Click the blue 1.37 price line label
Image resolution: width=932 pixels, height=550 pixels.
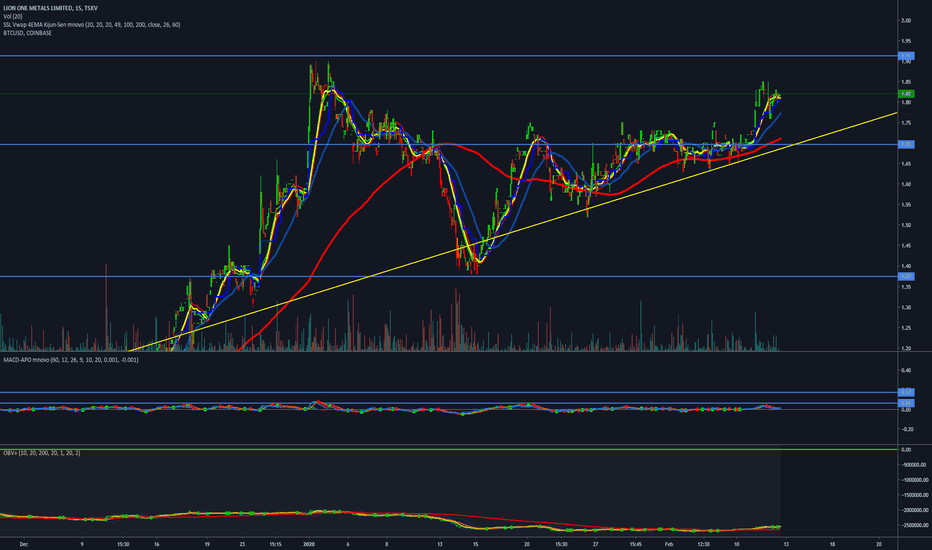(x=906, y=276)
